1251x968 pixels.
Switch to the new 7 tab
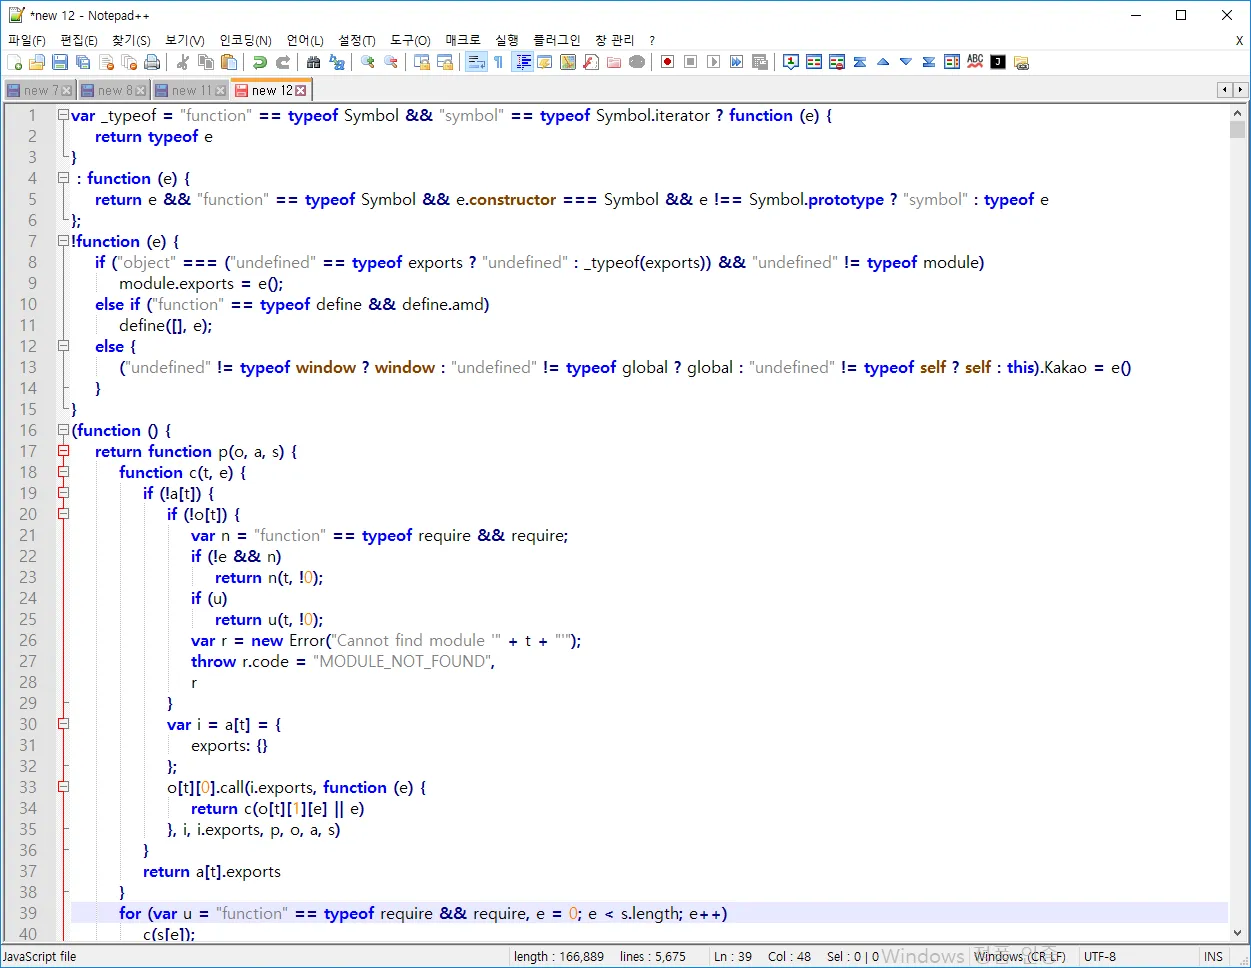(41, 90)
